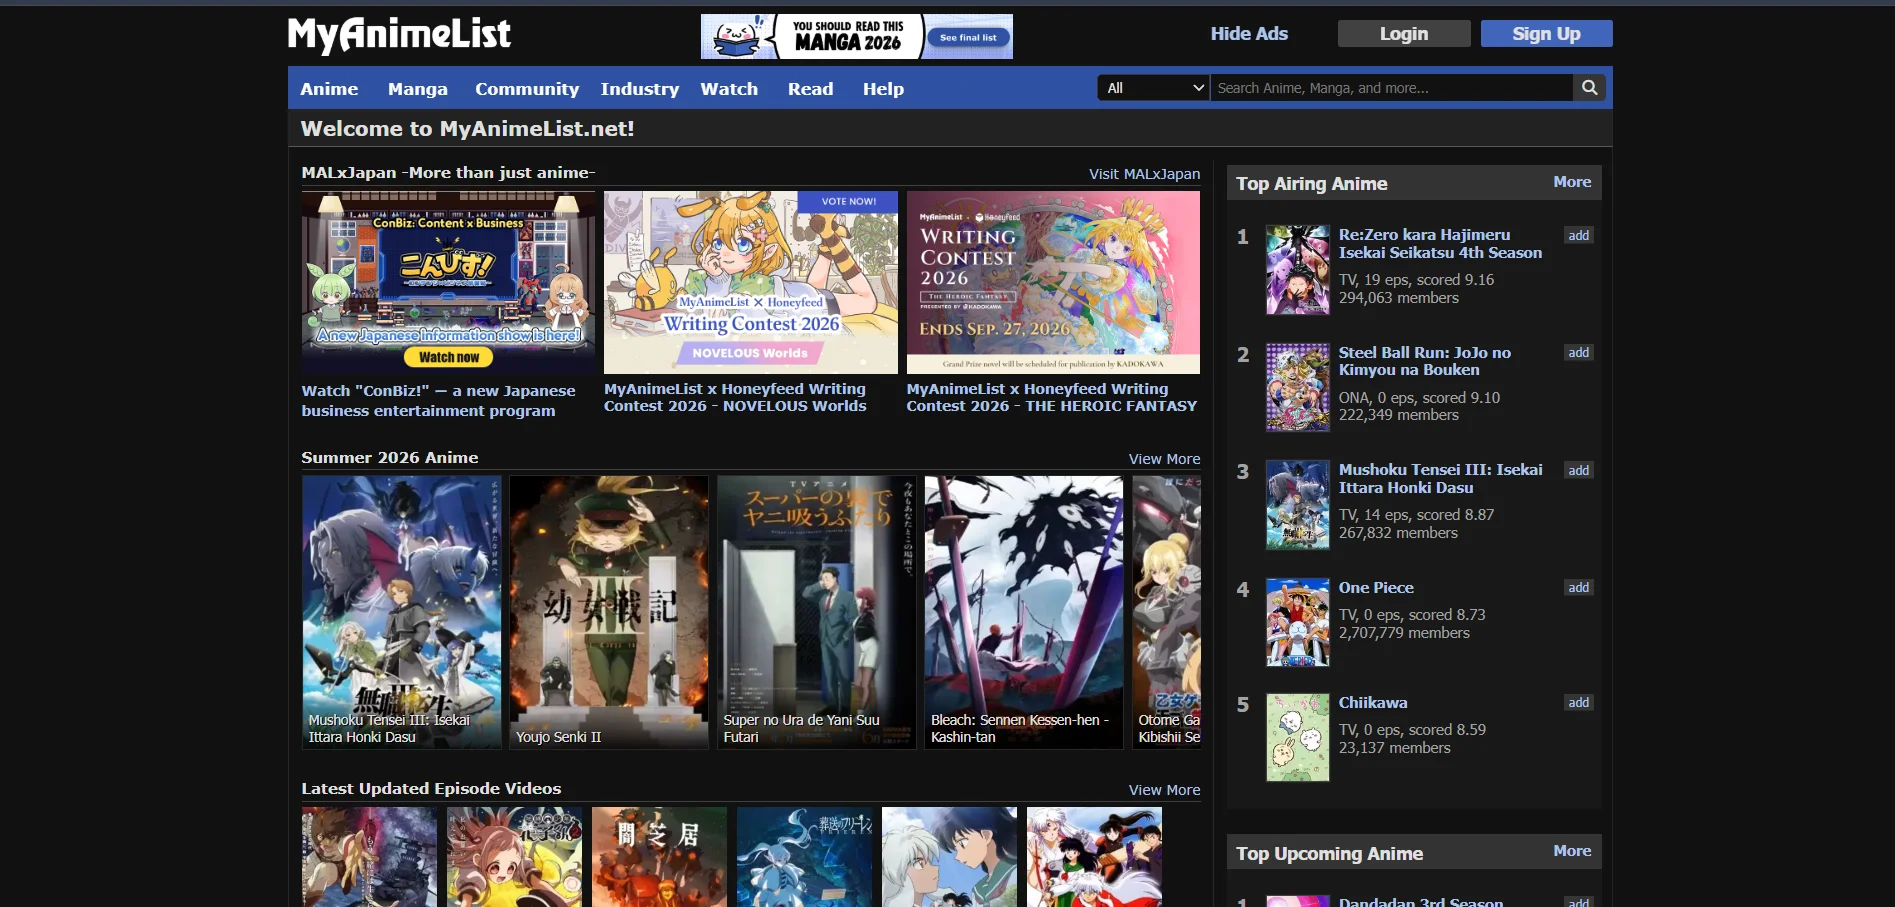The image size is (1895, 907).
Task: Click the Sign Up button
Action: pos(1546,34)
